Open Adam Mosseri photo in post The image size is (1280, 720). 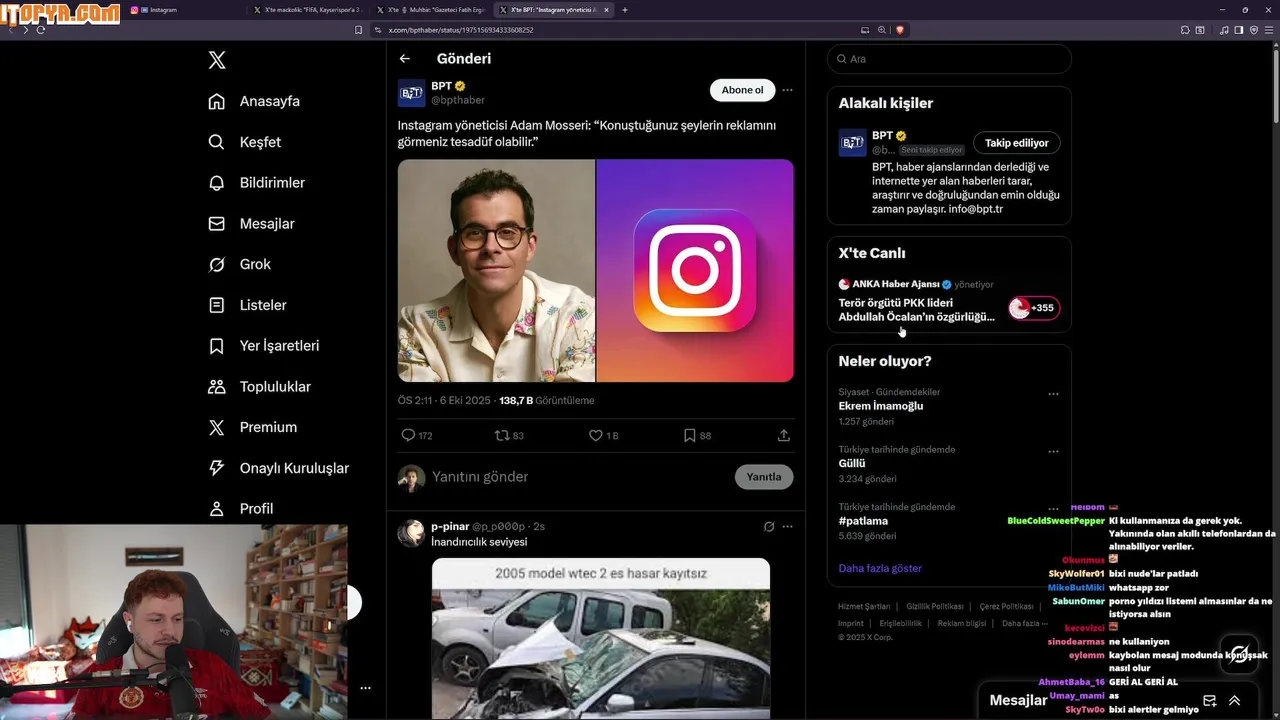pos(496,270)
